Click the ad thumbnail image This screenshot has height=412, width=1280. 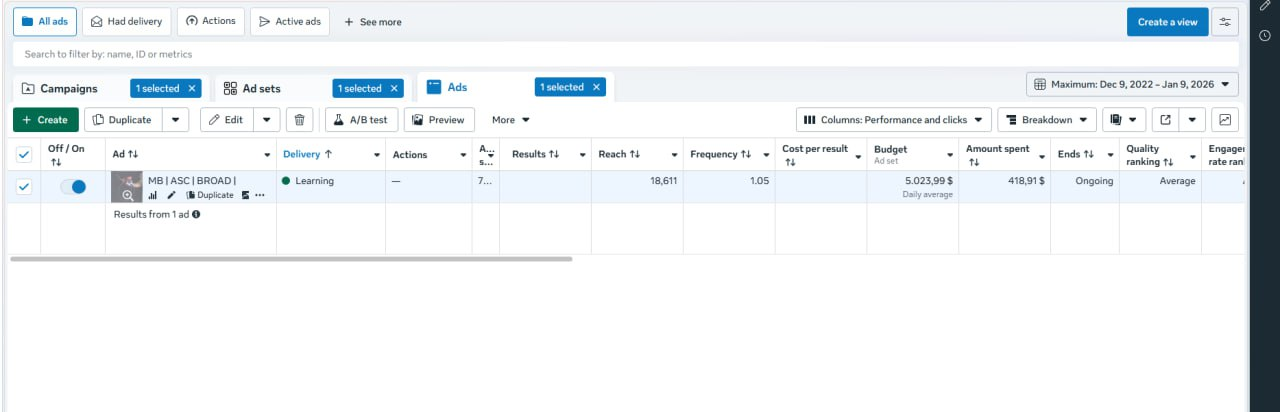coord(127,187)
